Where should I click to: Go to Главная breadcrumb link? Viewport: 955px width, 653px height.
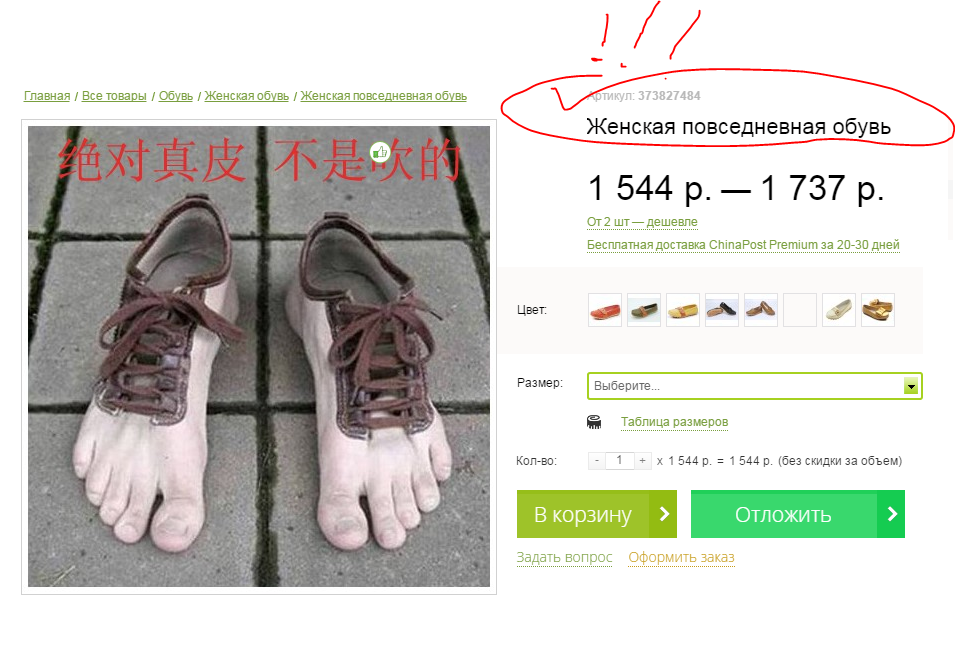pyautogui.click(x=47, y=96)
